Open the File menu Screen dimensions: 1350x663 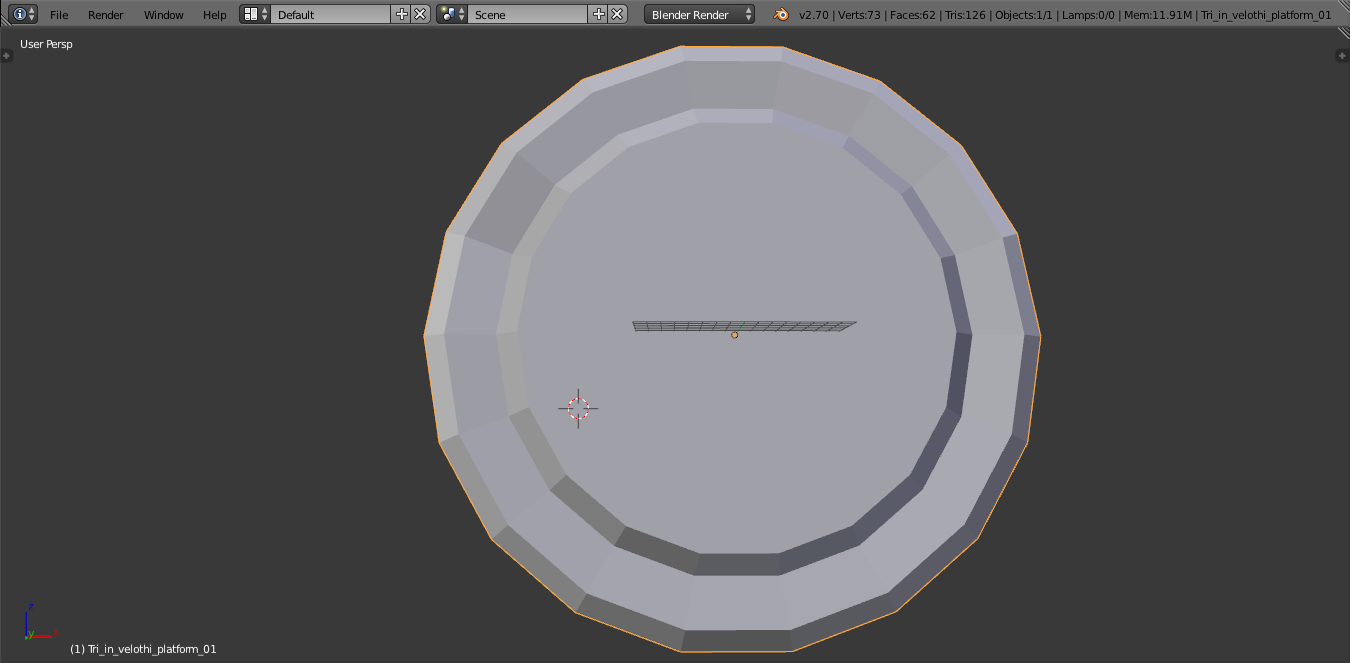[x=59, y=15]
